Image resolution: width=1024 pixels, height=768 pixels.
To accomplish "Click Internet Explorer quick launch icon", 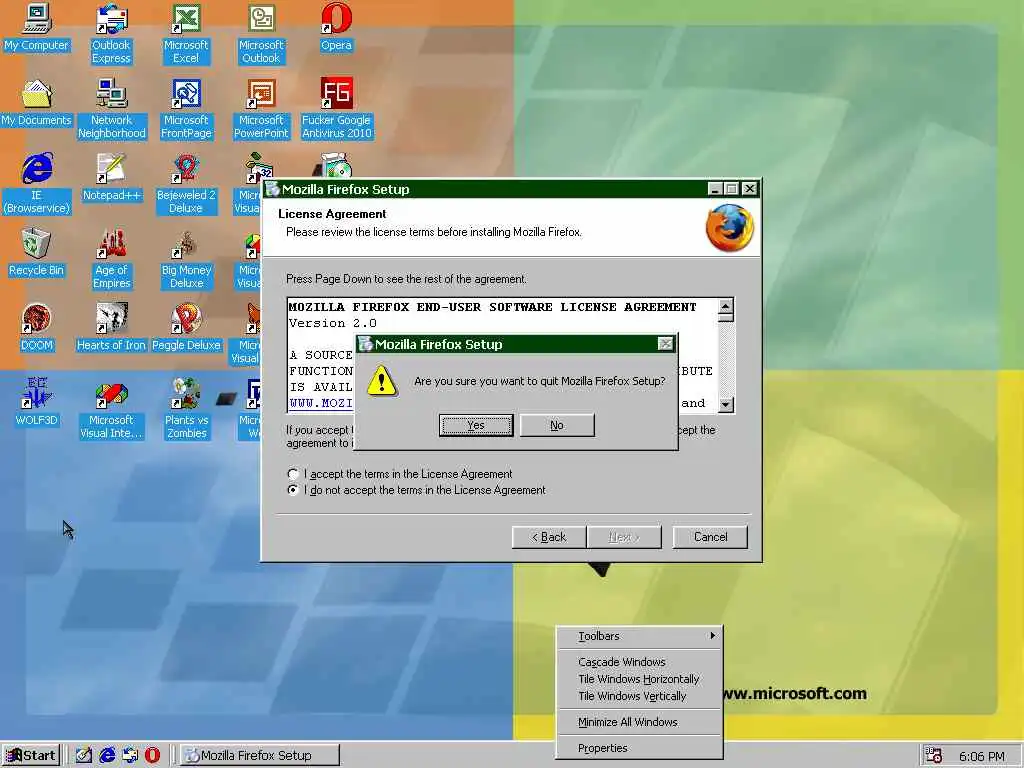I will coord(107,755).
